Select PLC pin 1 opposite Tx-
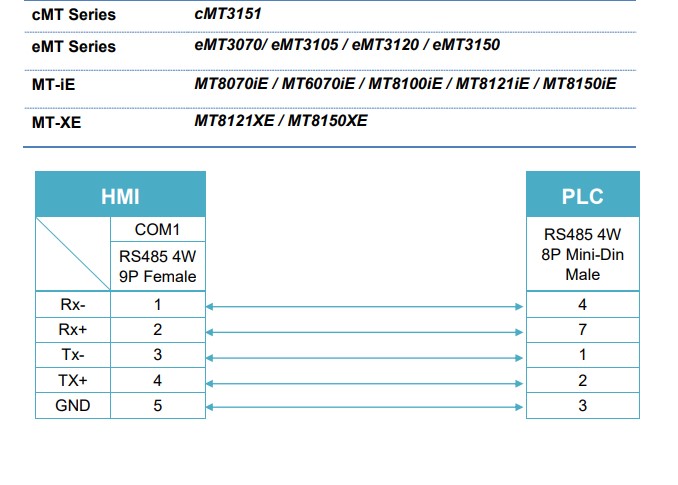 [582, 355]
